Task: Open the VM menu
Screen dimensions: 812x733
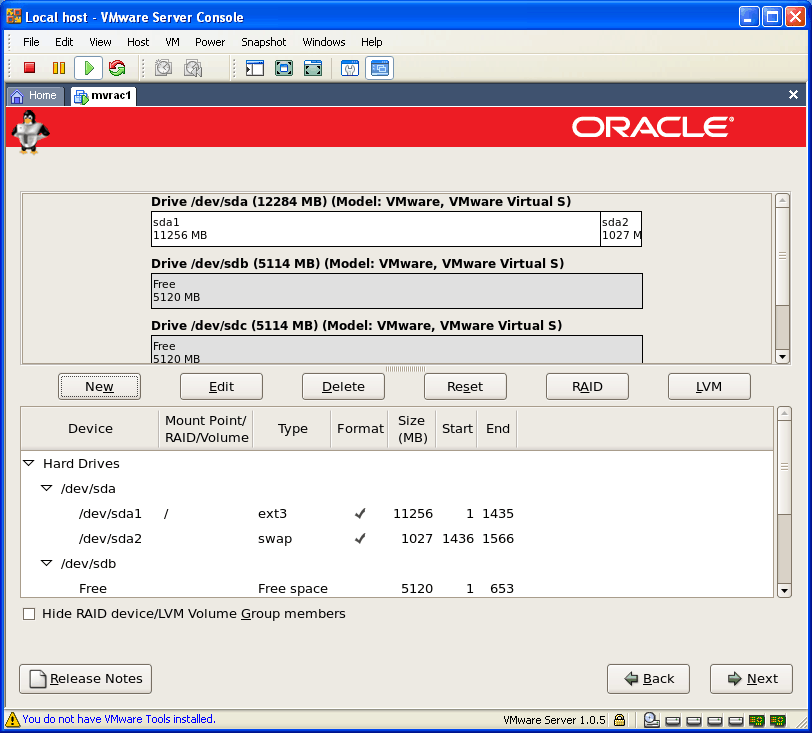Action: click(x=172, y=42)
